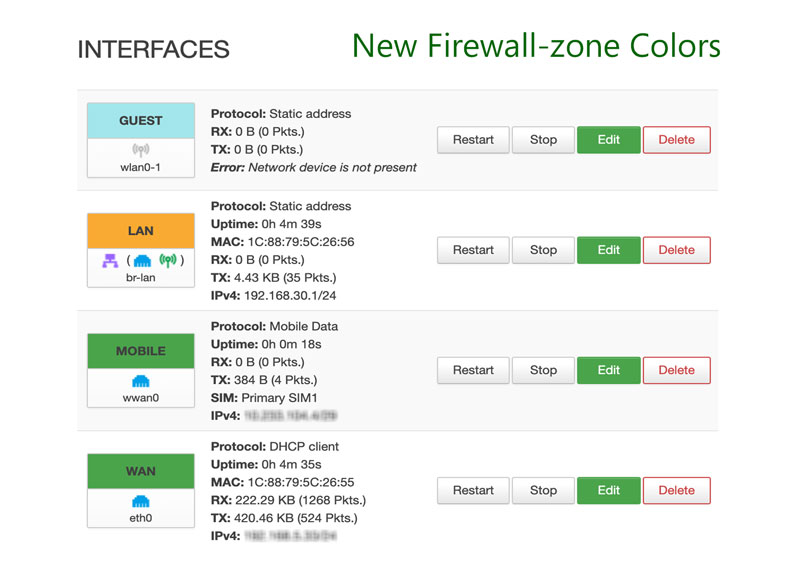Image resolution: width=800 pixels, height=571 pixels.
Task: Select the green MOBILE zone badge
Action: tap(141, 351)
